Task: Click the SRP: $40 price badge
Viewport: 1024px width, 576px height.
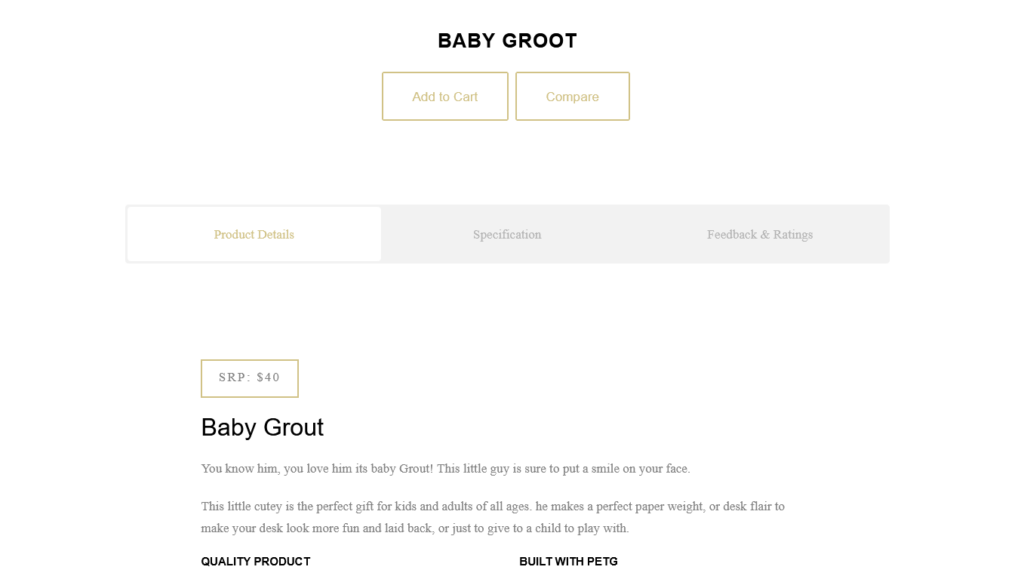Action: point(249,378)
